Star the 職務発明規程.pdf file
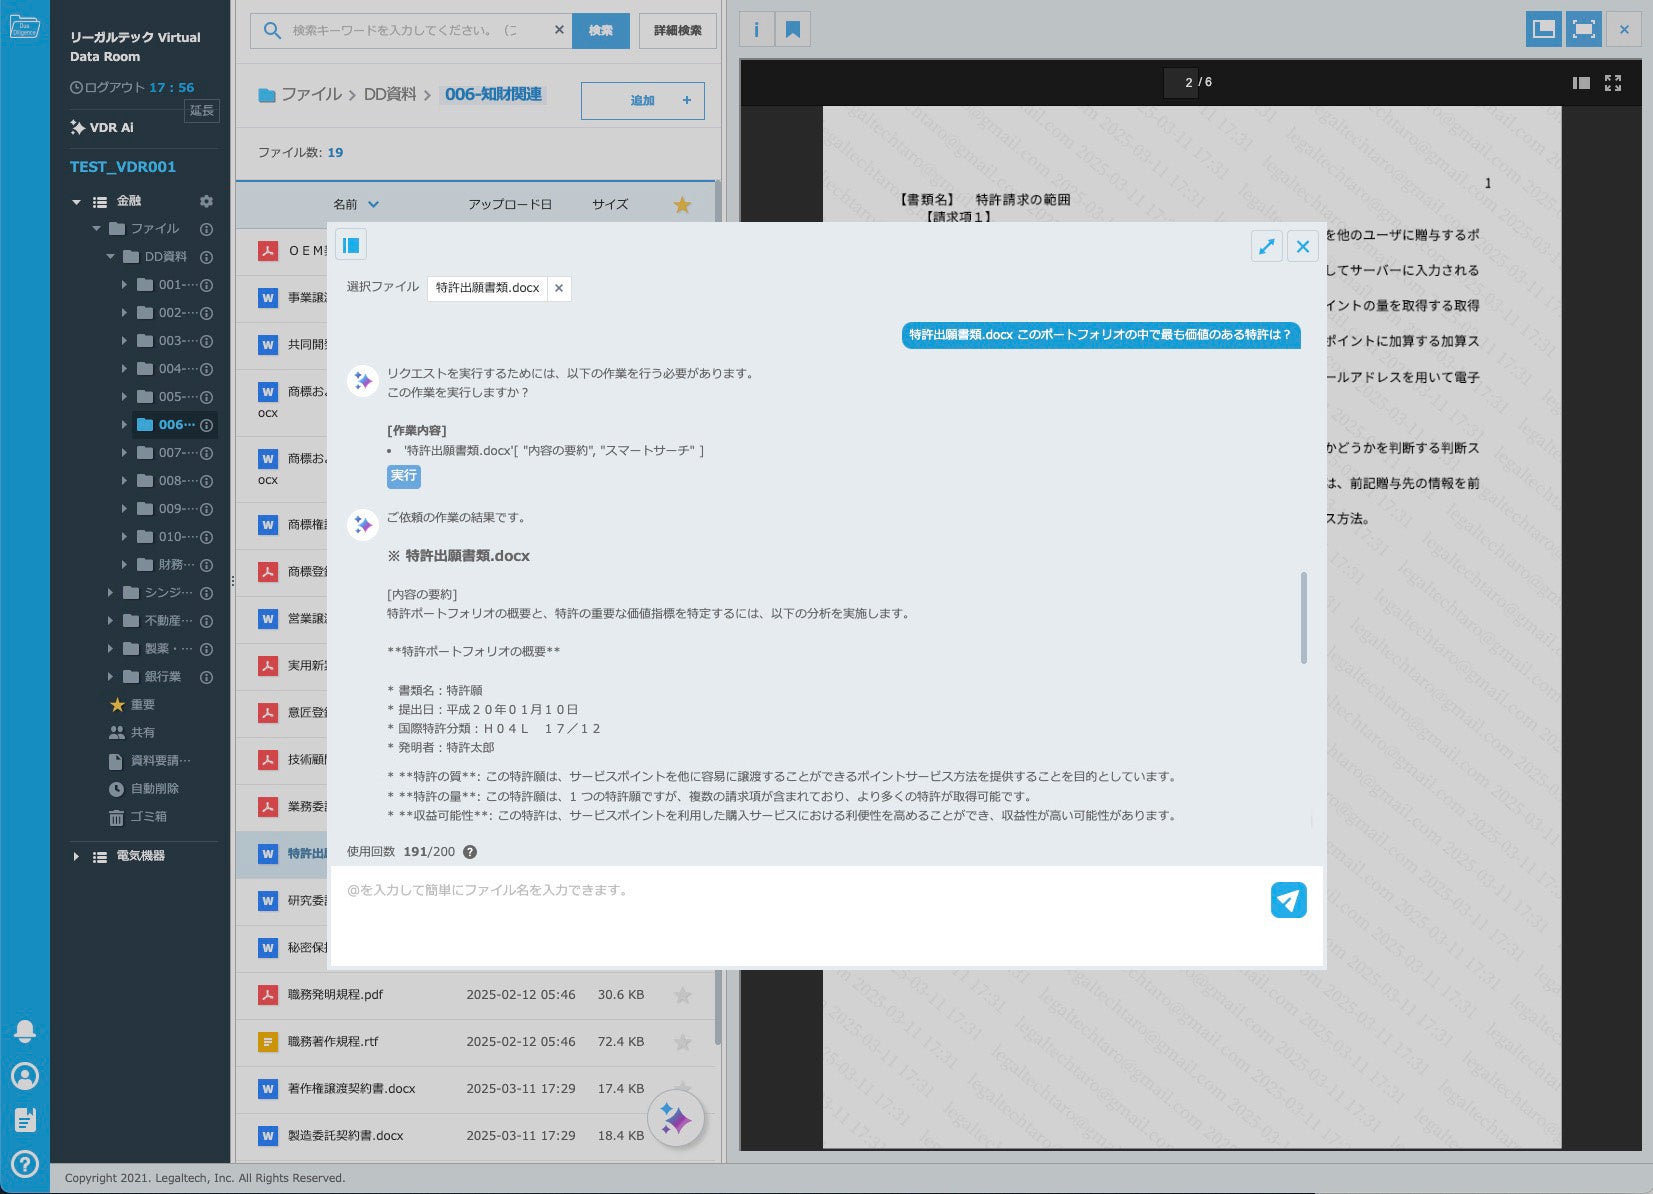Viewport: 1653px width, 1194px height. coord(683,995)
